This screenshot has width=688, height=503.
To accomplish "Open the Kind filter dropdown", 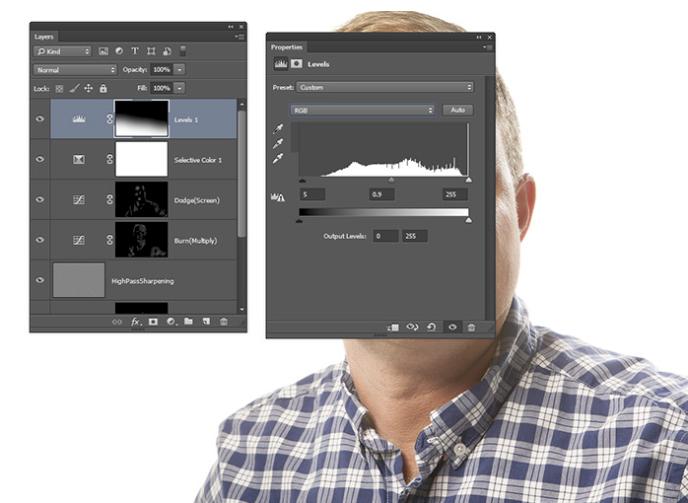I will pos(62,51).
